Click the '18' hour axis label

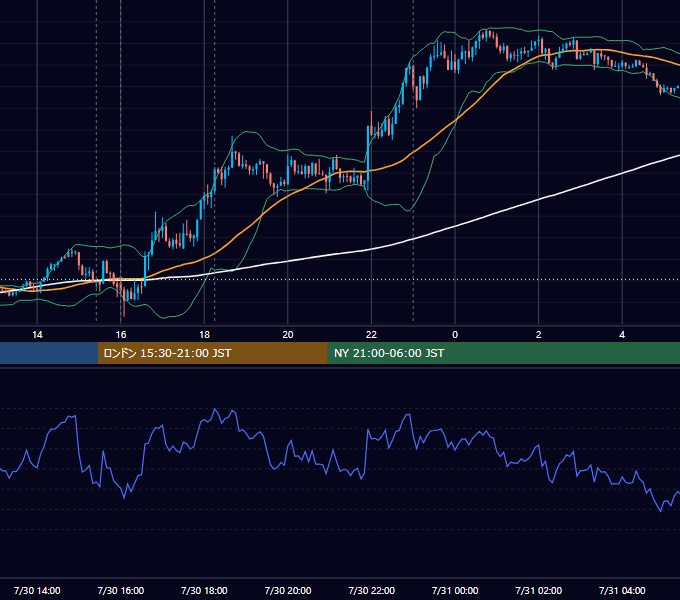click(x=204, y=335)
